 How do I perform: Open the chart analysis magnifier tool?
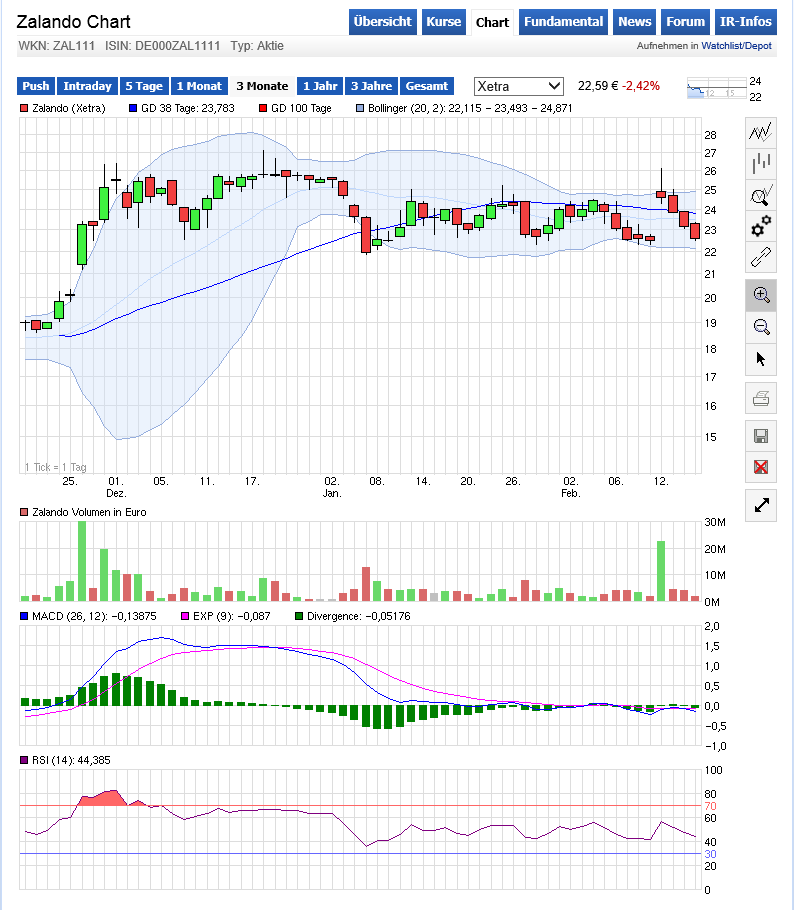tap(760, 194)
